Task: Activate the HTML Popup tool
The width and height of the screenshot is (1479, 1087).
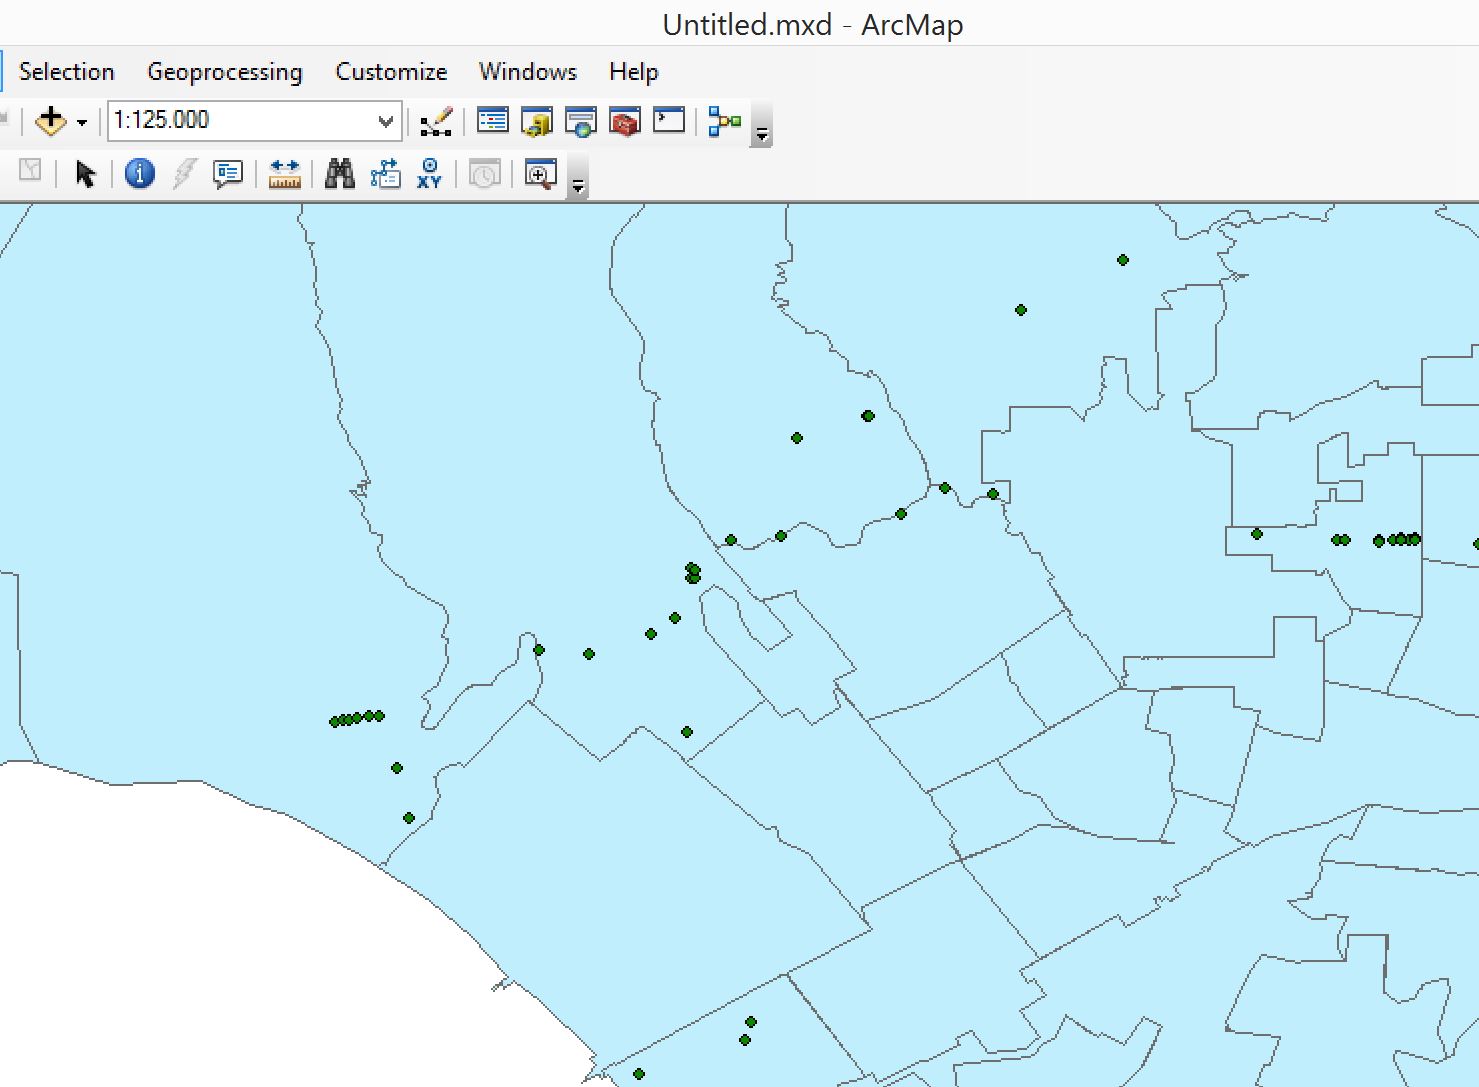Action: [x=228, y=174]
